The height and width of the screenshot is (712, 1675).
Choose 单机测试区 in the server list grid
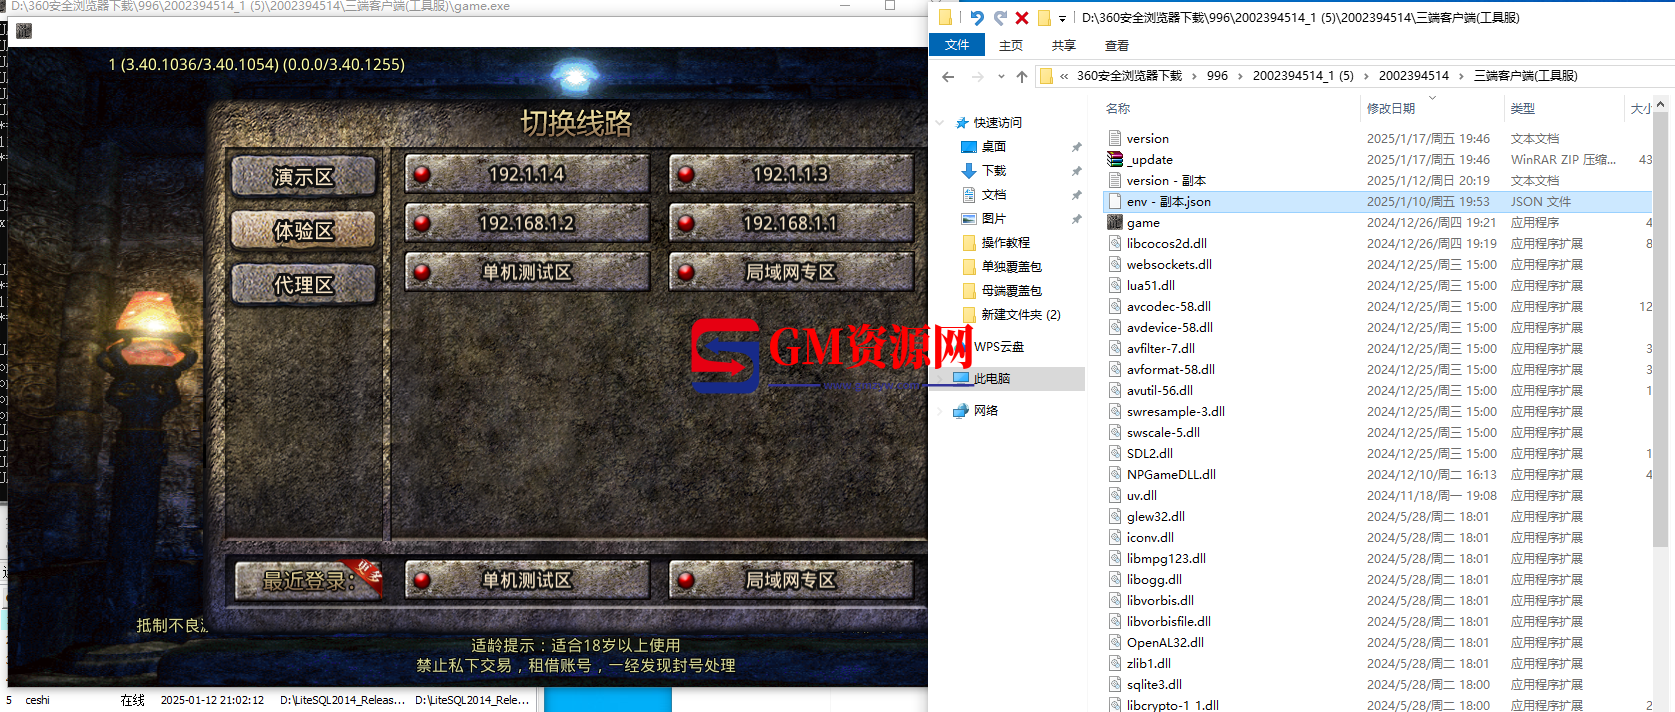click(527, 272)
